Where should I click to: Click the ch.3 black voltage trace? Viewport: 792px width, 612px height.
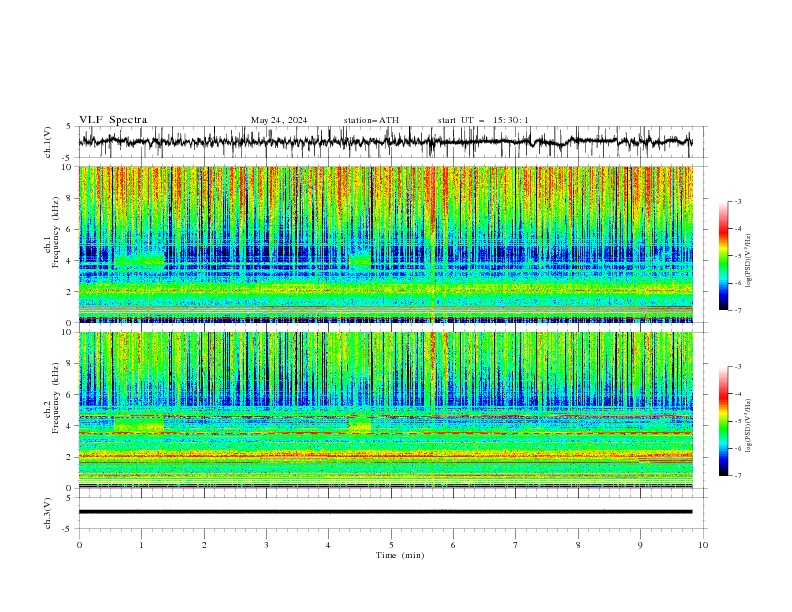point(386,512)
